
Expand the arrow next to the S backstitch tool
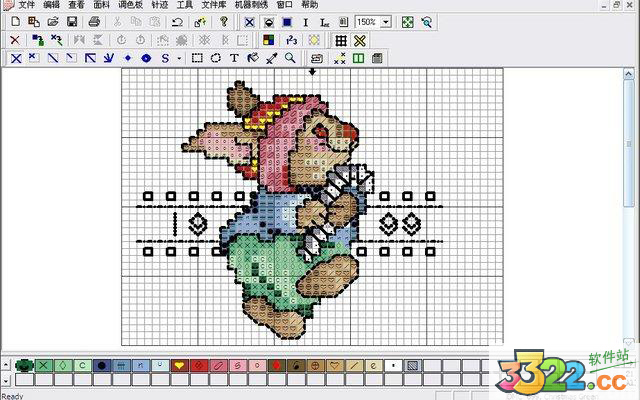(179, 58)
